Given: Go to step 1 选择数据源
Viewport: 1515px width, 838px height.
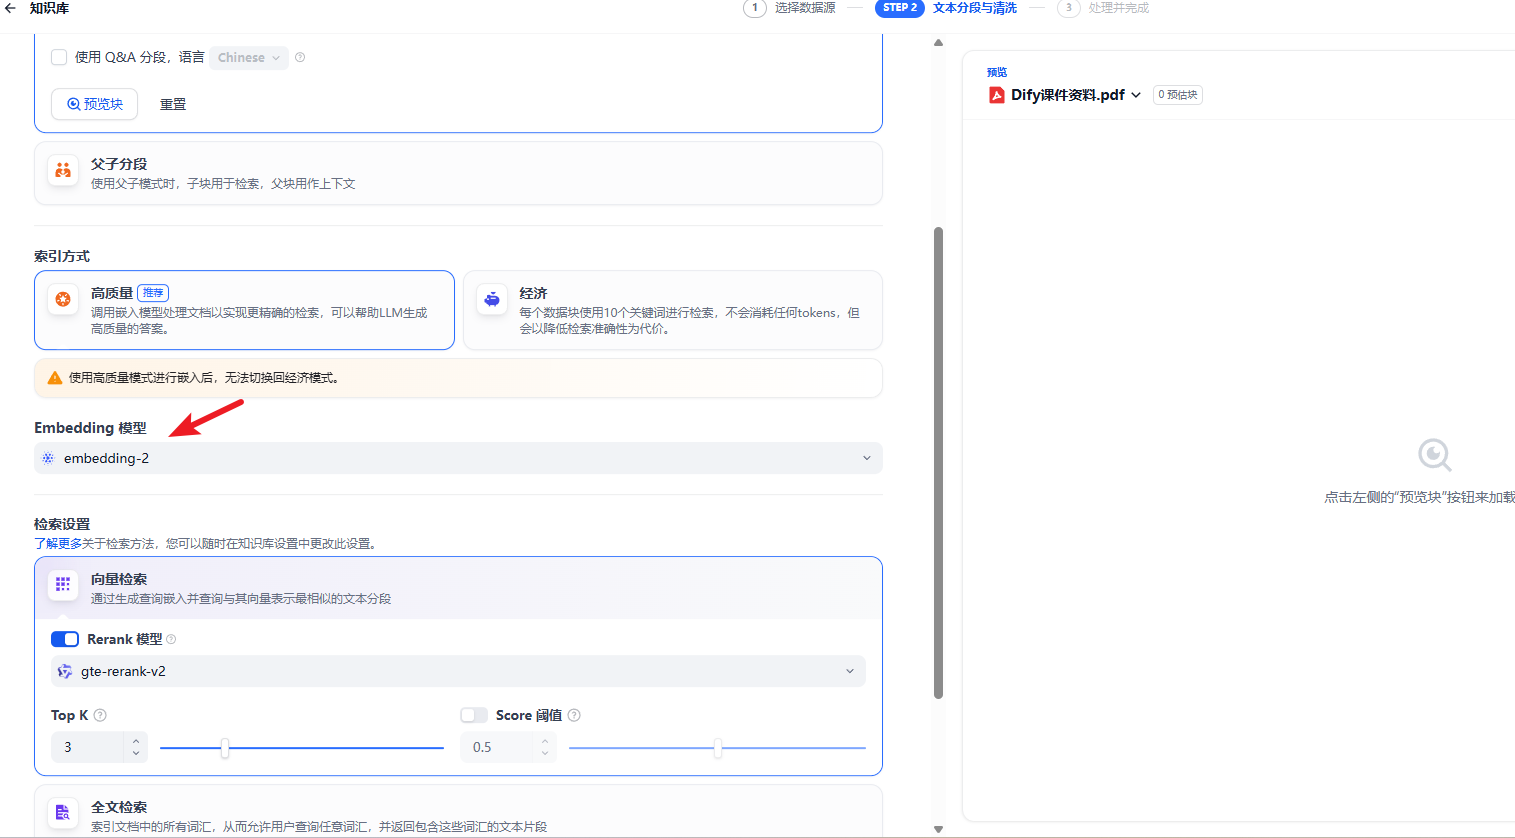Looking at the screenshot, I should point(789,8).
